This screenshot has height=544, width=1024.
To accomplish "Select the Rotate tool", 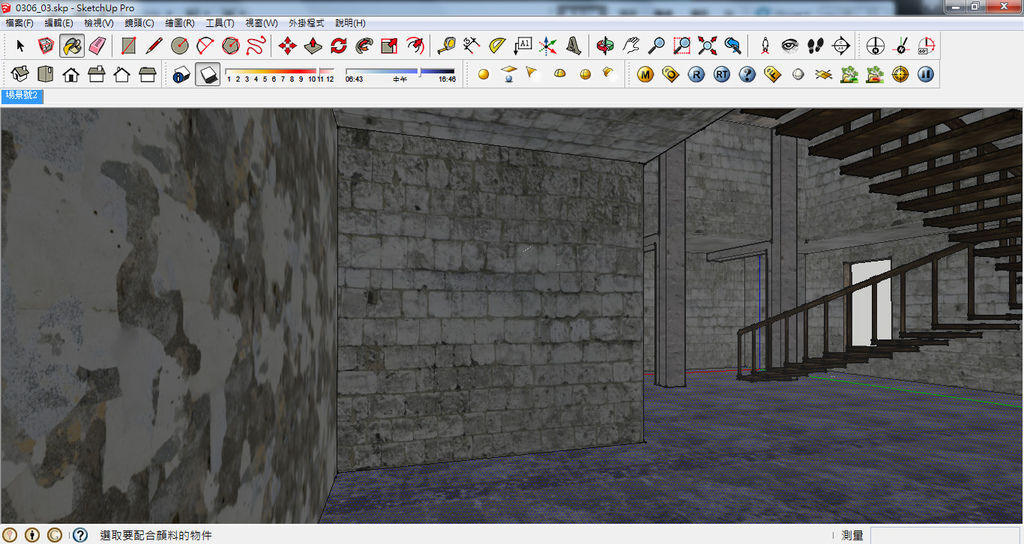I will pyautogui.click(x=338, y=46).
